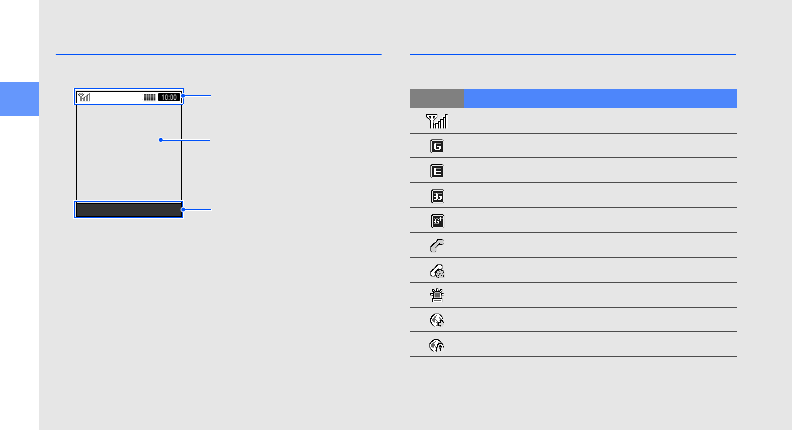Click the EDGE network 'E' icon
Viewport: 792px width, 430px height.
(x=437, y=171)
